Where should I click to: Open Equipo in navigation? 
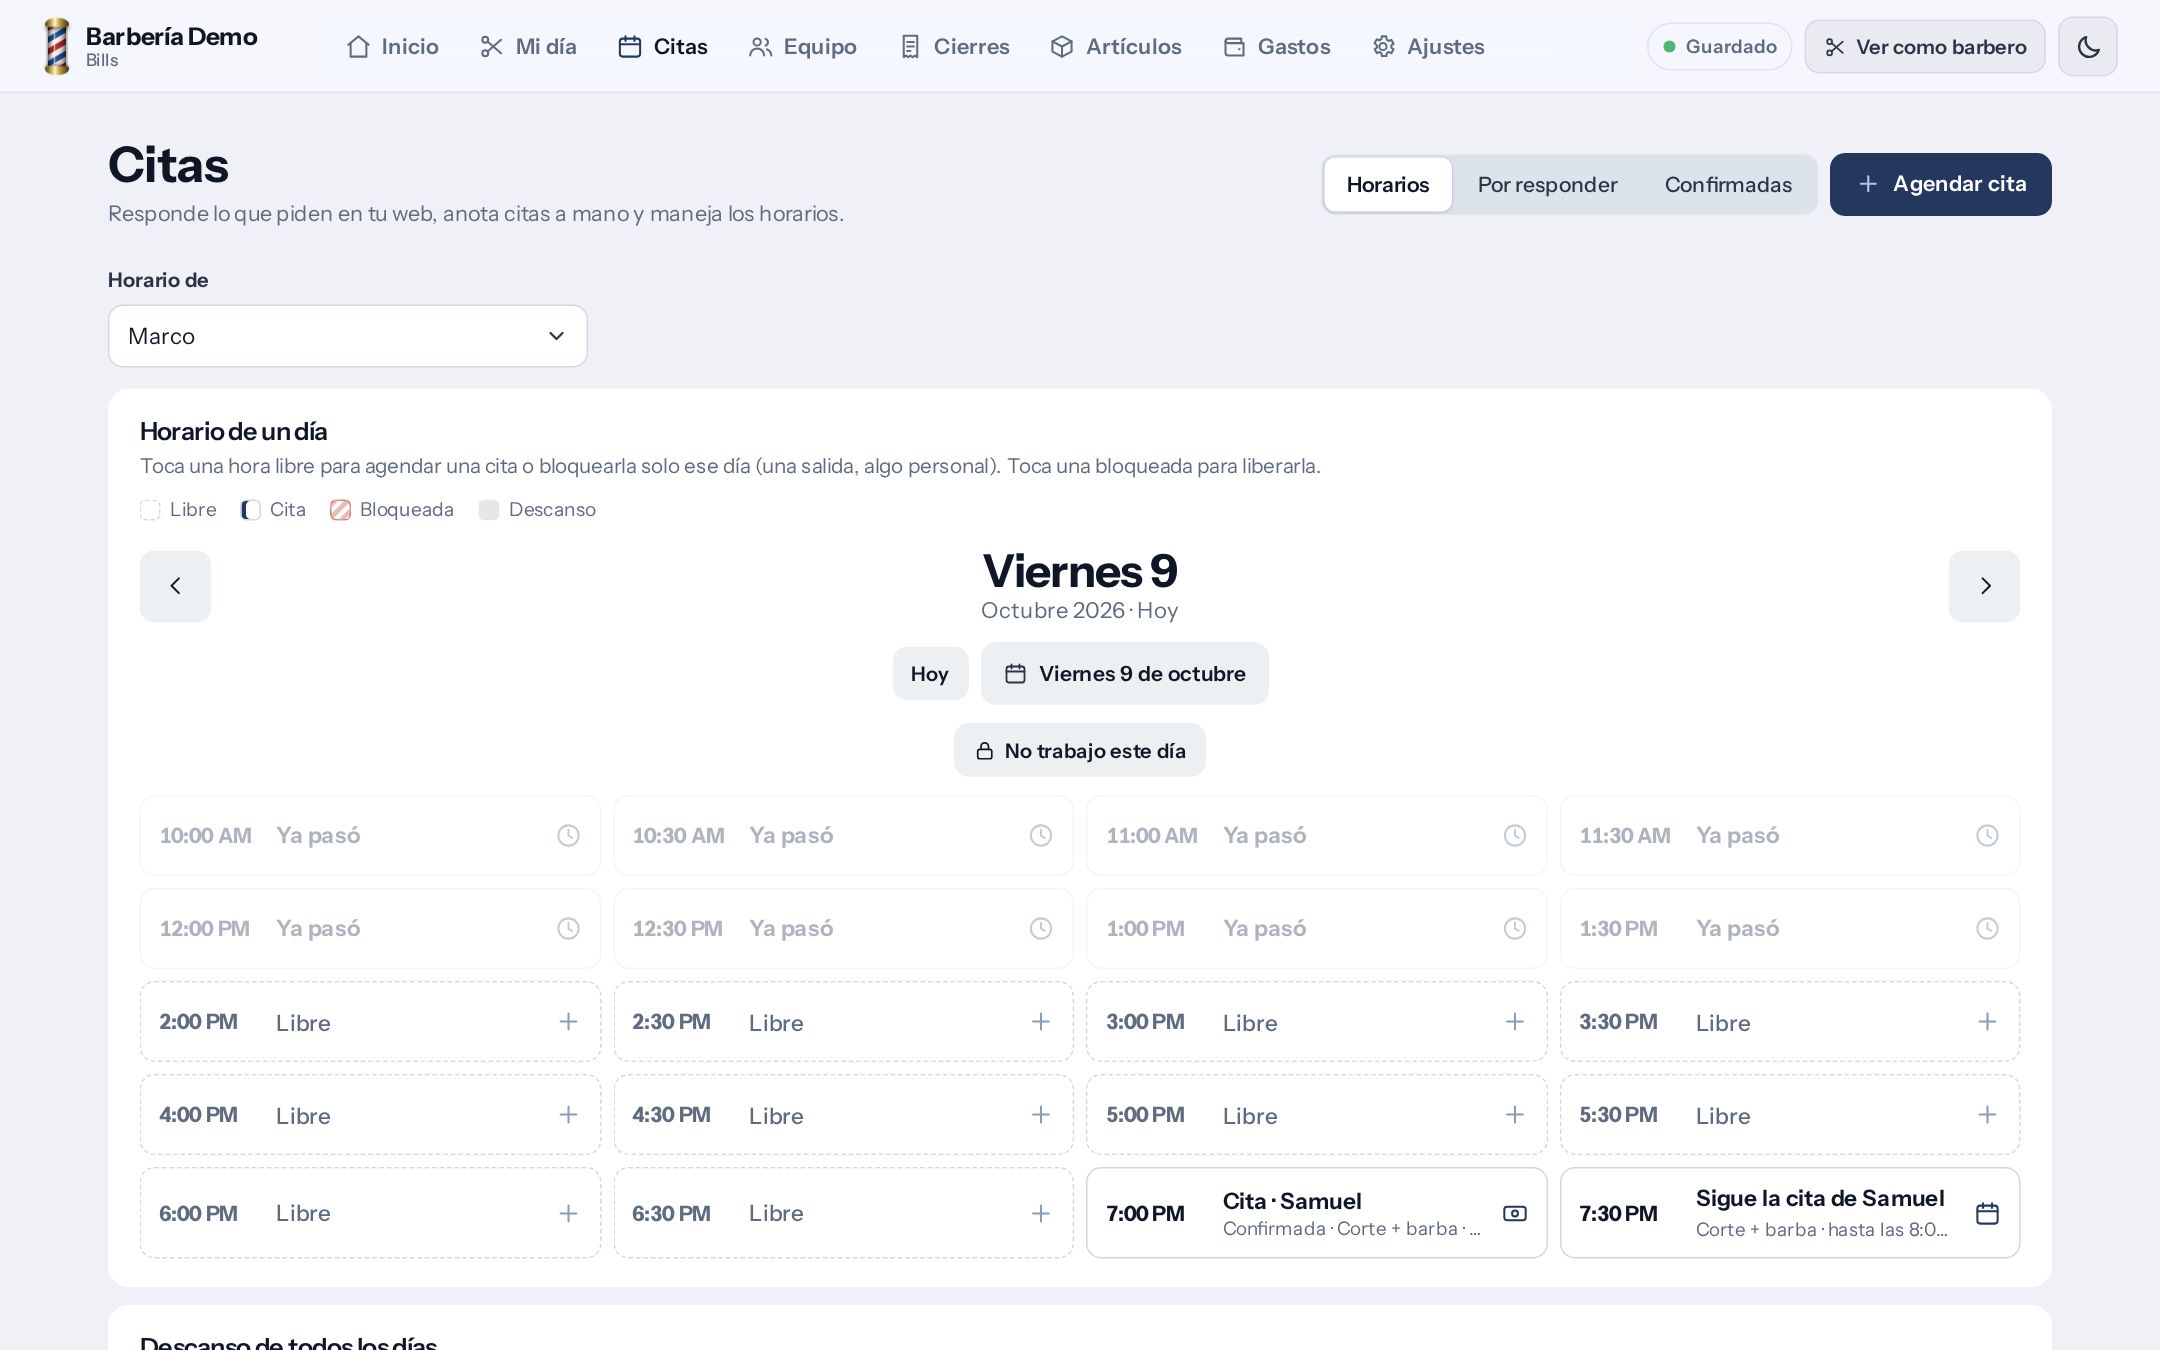tap(802, 47)
